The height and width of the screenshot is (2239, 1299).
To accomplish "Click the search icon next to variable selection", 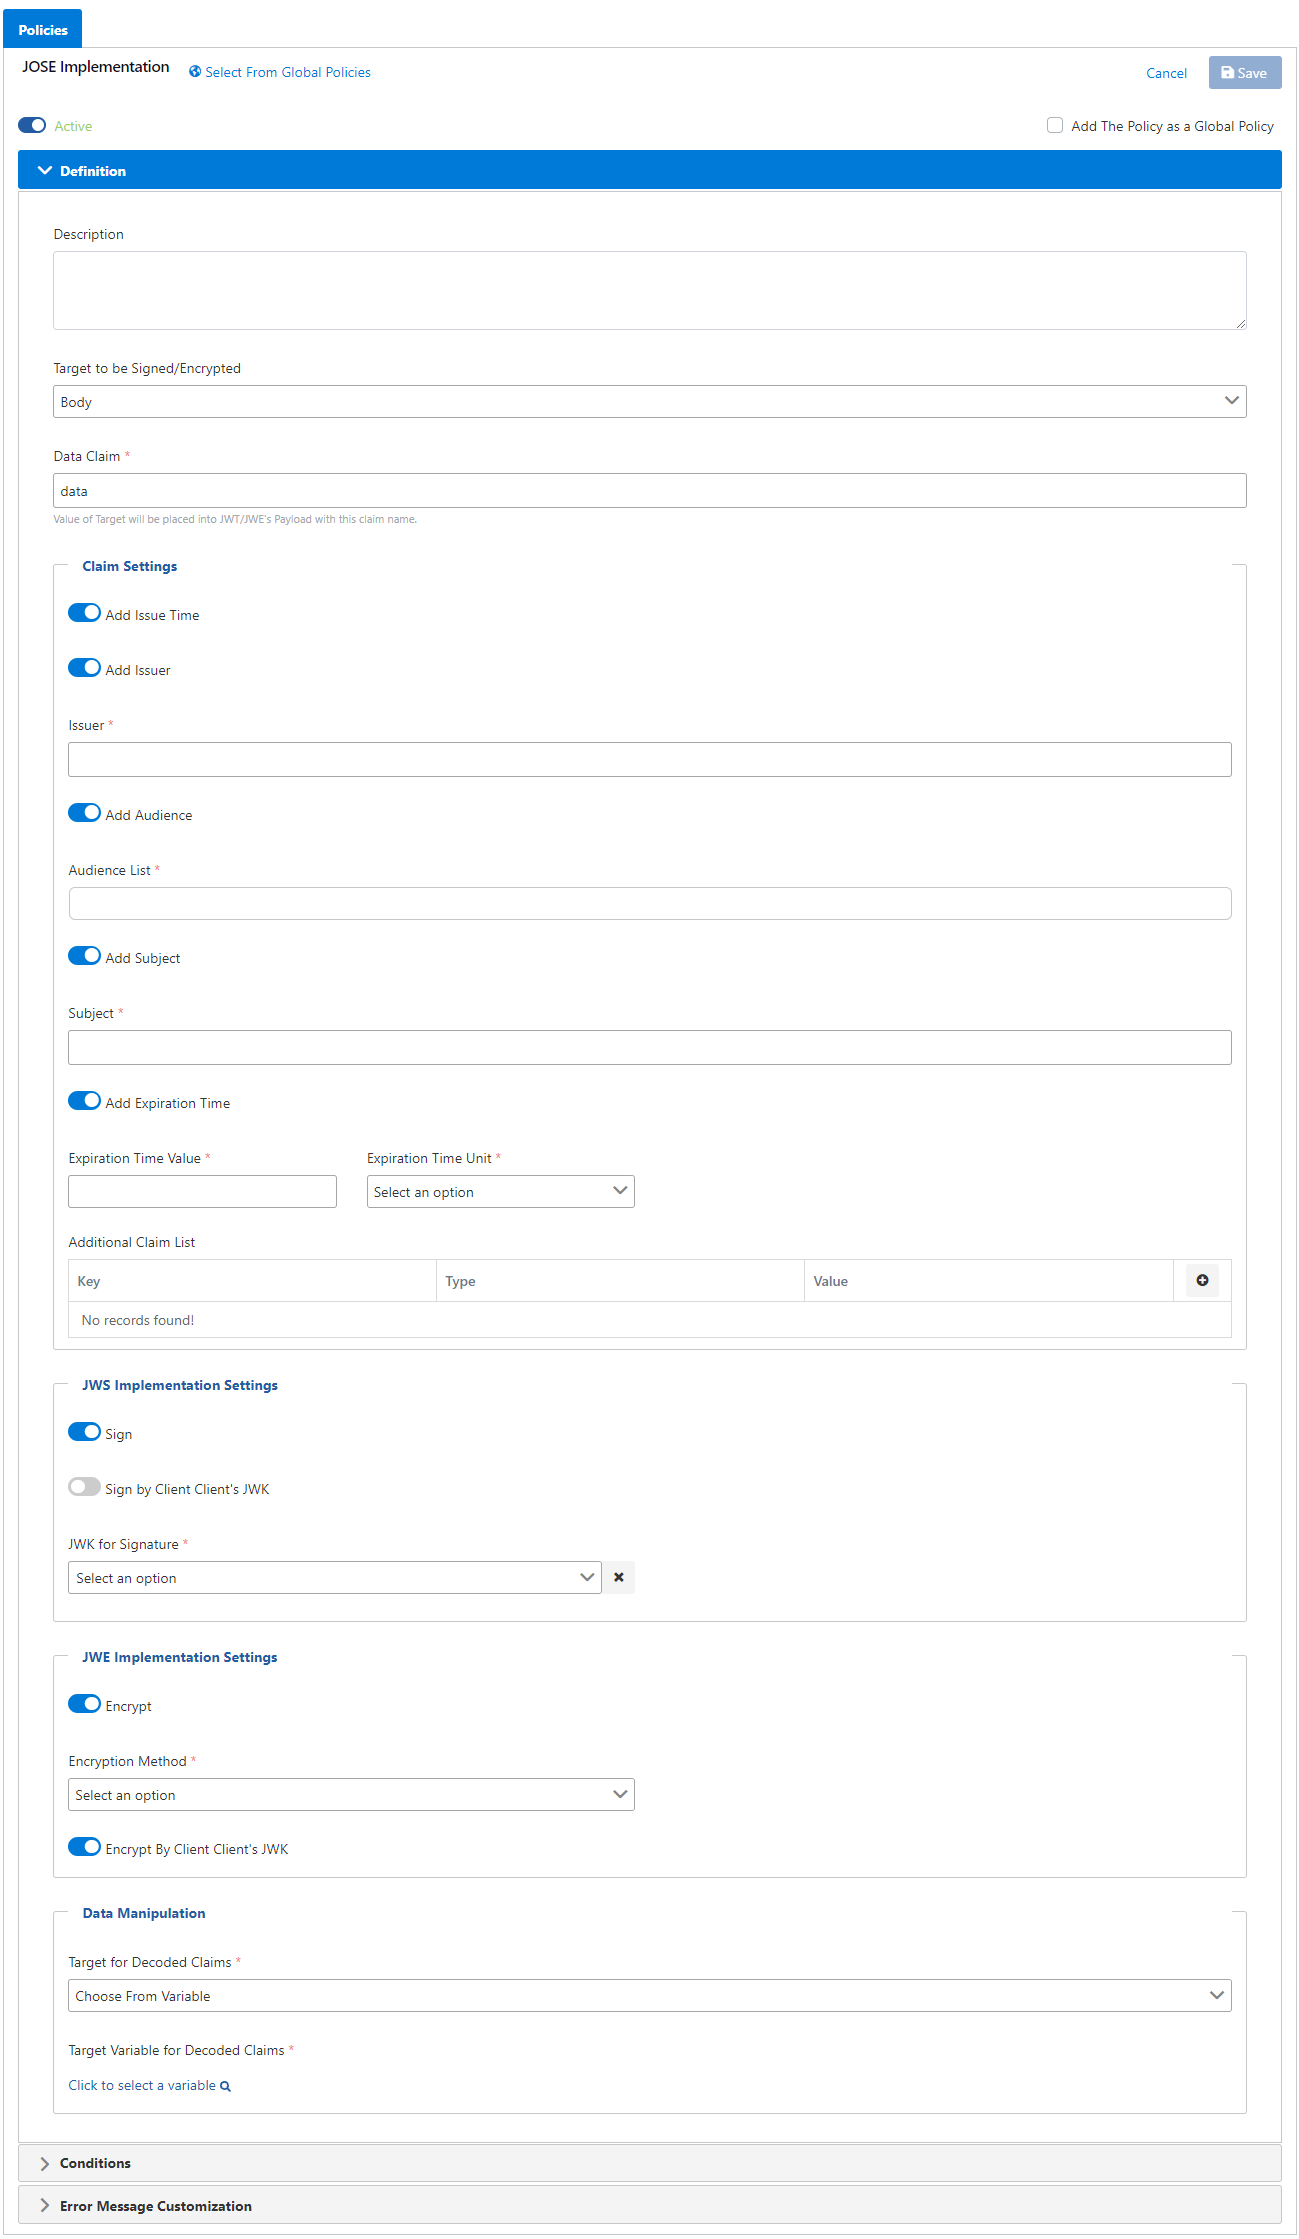I will [x=226, y=2086].
